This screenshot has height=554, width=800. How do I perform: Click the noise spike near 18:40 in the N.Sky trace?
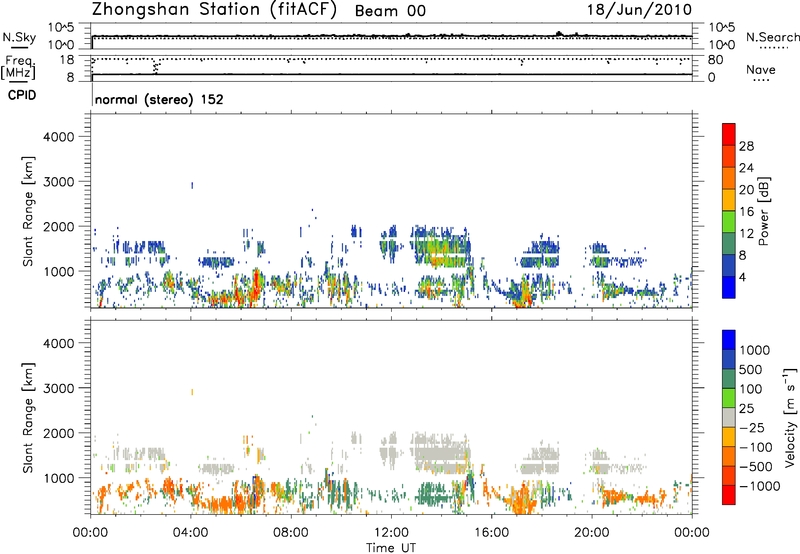coord(559,34)
